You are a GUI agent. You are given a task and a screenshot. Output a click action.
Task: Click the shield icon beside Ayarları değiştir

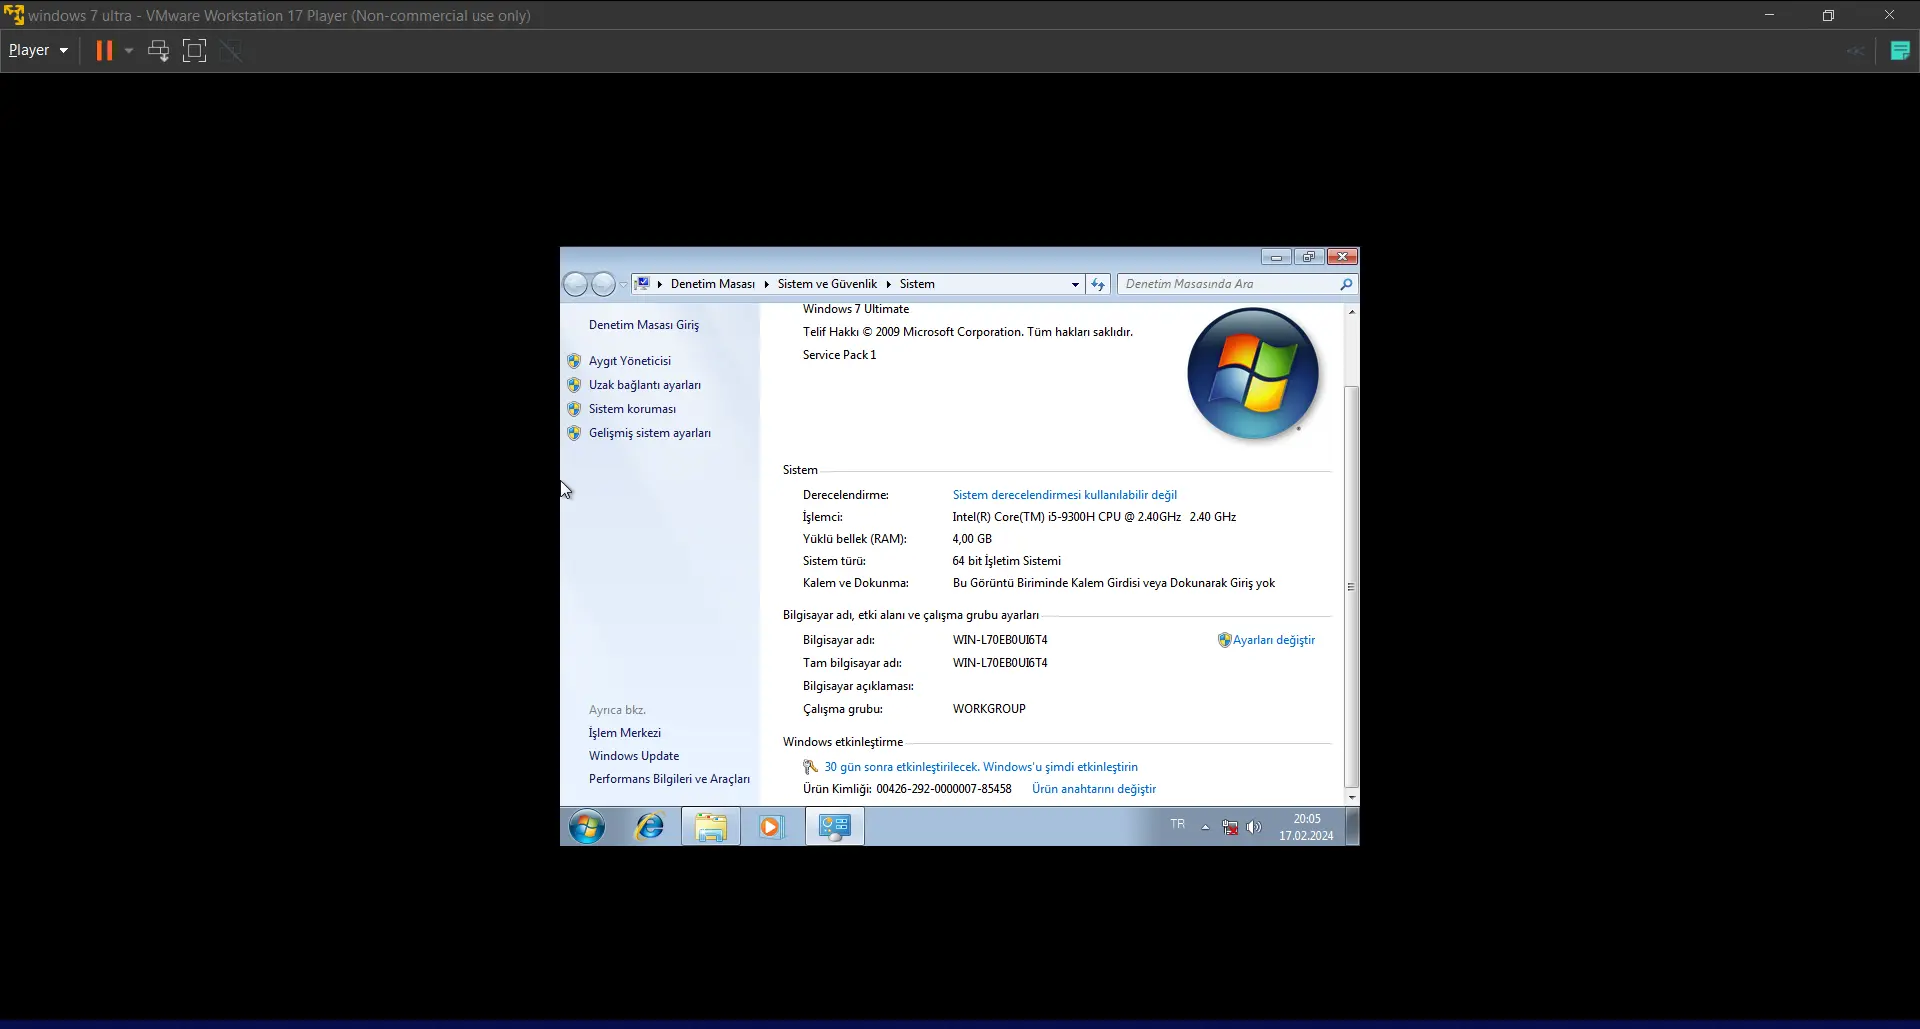coord(1224,640)
